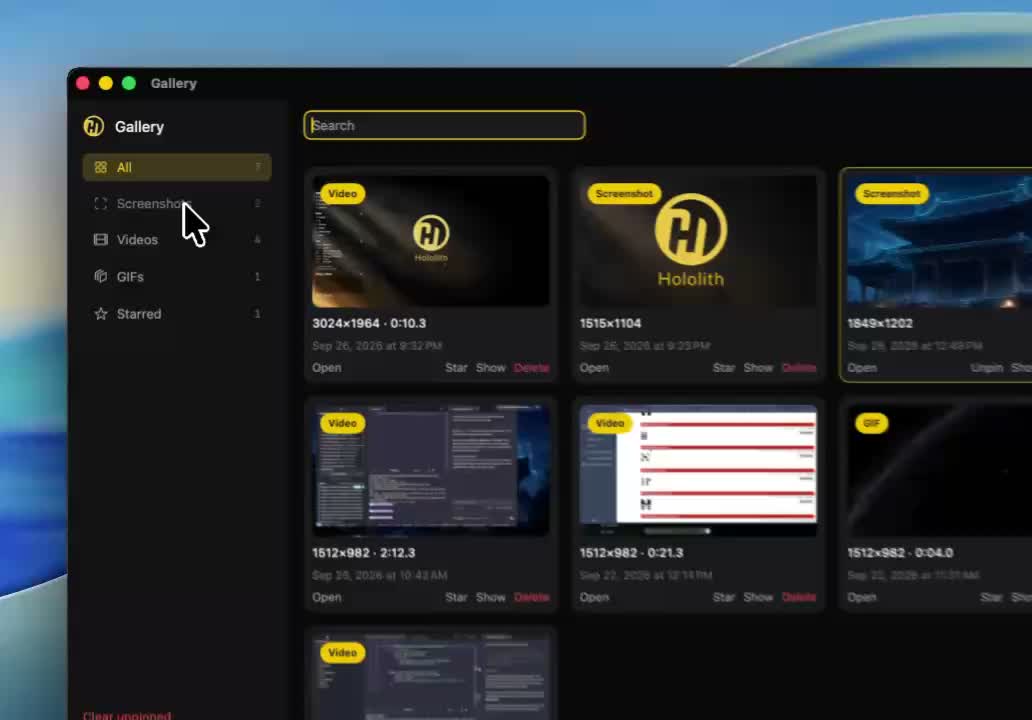Star the 0:21.3 video
The image size is (1032, 720).
click(724, 597)
